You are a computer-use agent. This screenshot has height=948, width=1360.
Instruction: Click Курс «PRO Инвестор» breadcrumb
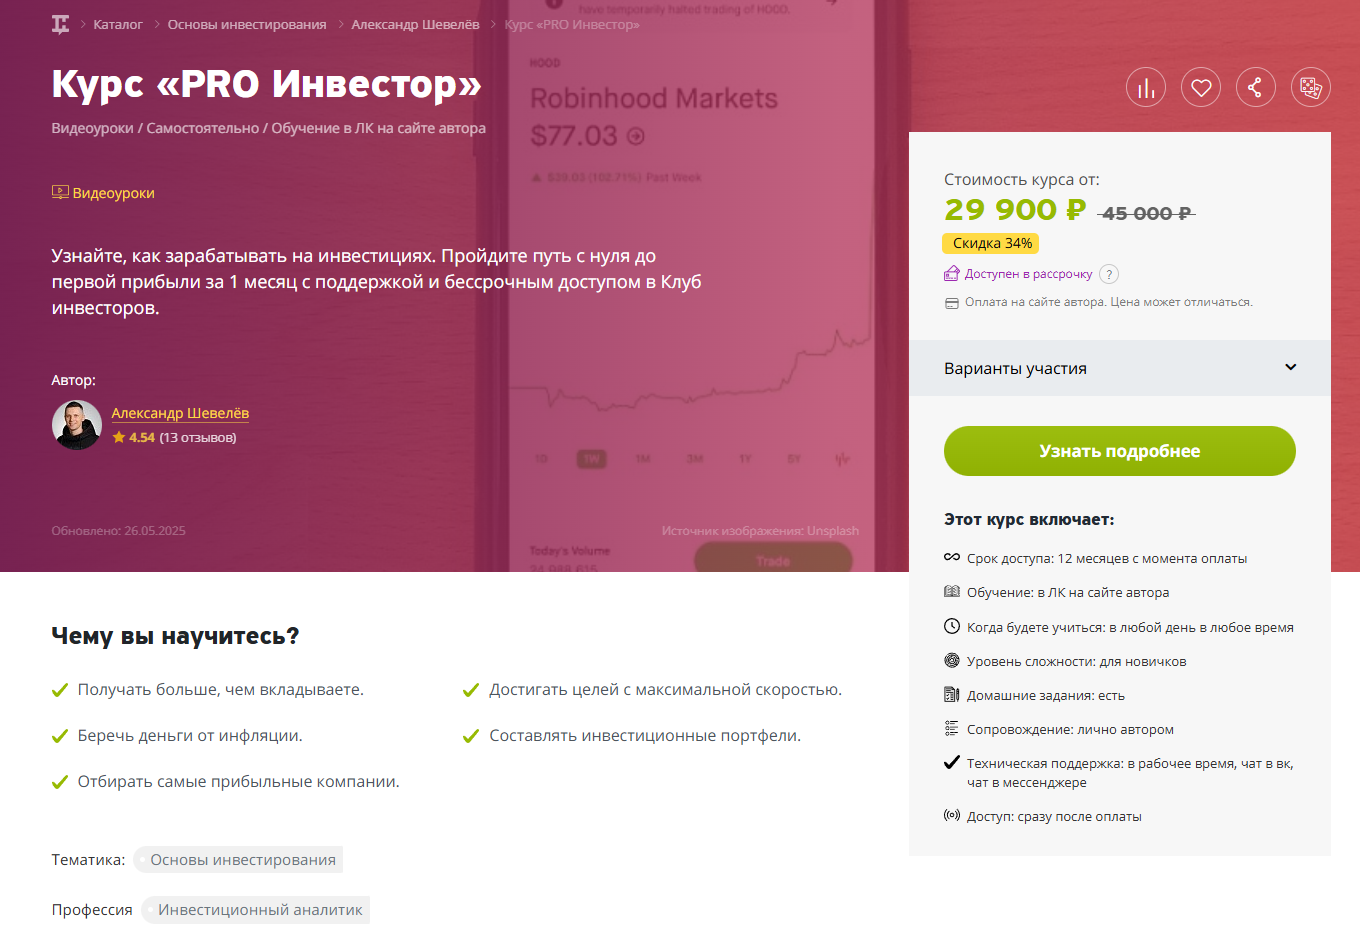click(x=572, y=25)
